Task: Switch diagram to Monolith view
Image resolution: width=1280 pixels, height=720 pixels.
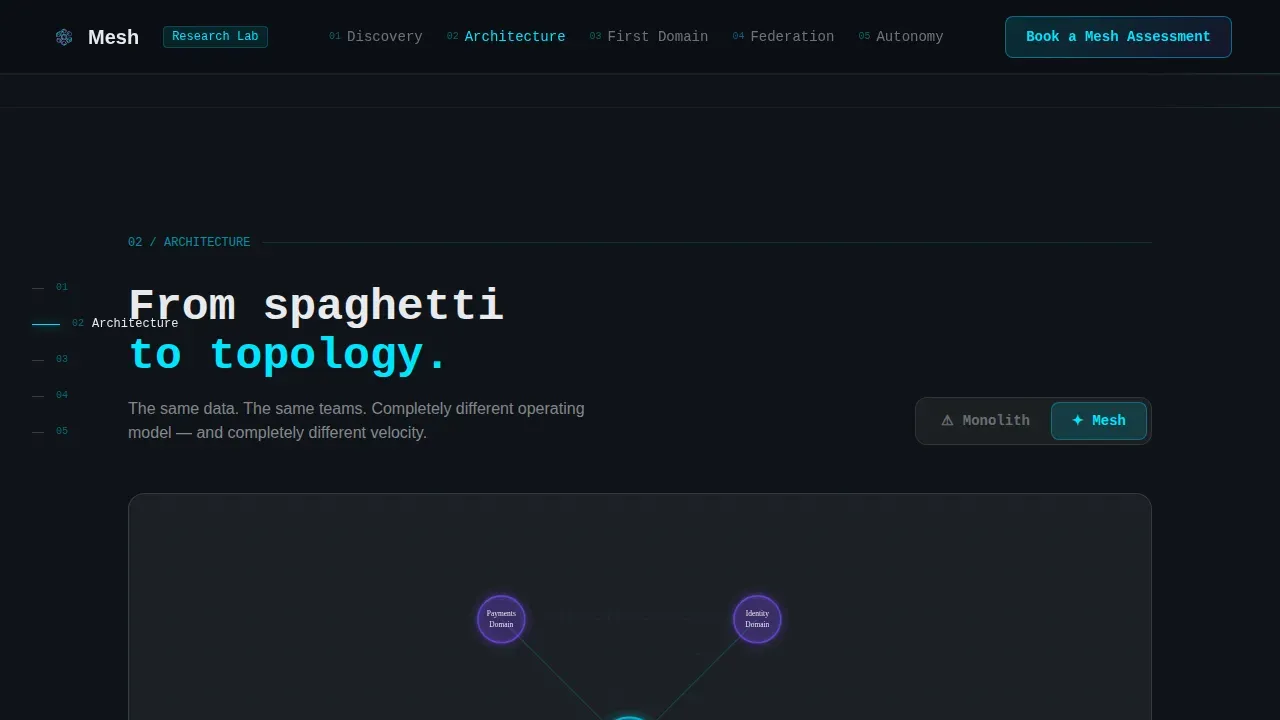Action: pyautogui.click(x=985, y=421)
